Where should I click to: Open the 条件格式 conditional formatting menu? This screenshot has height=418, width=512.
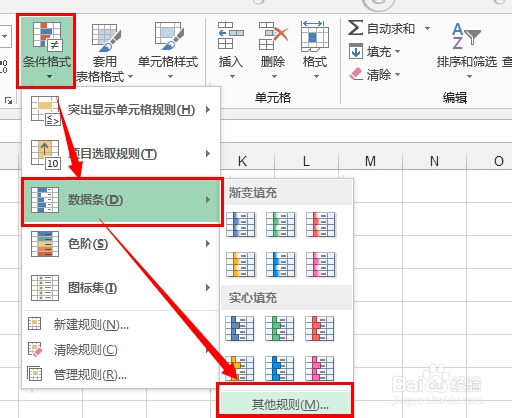(46, 51)
